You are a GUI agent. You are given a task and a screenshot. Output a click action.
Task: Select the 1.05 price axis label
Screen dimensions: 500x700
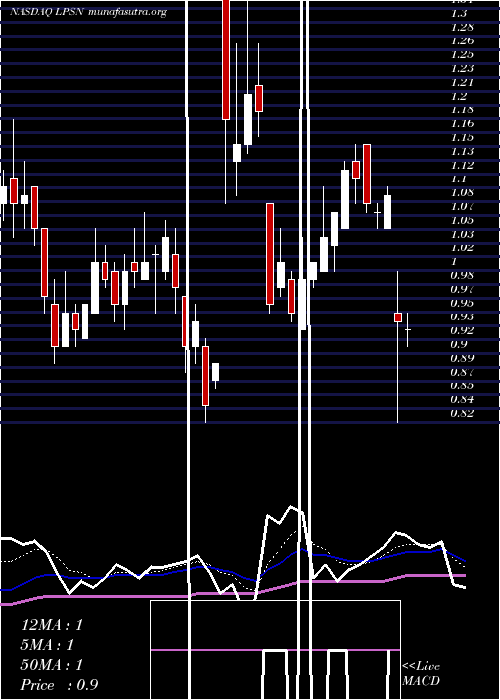tap(462, 220)
